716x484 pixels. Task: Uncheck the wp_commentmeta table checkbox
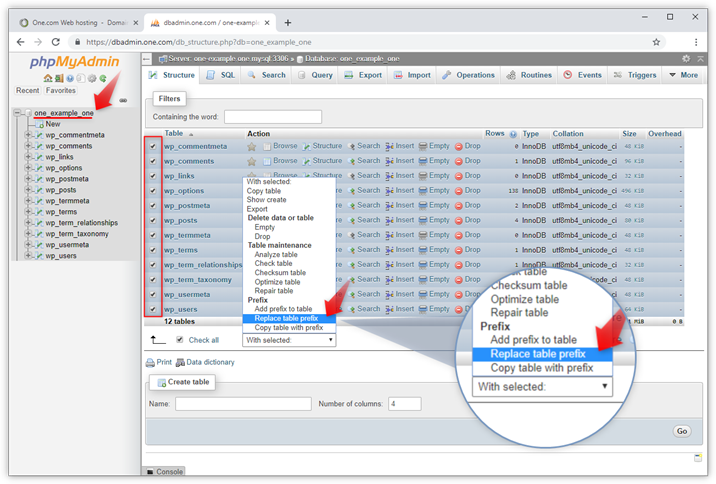pyautogui.click(x=153, y=147)
